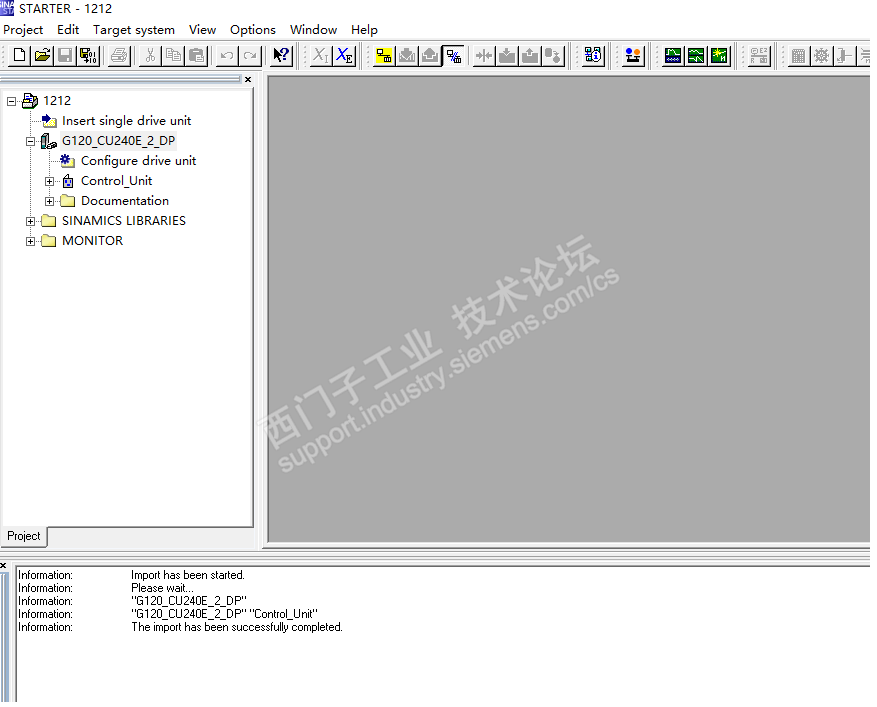Screen dimensions: 877x707
Task: Open the device trace icon
Action: point(673,55)
